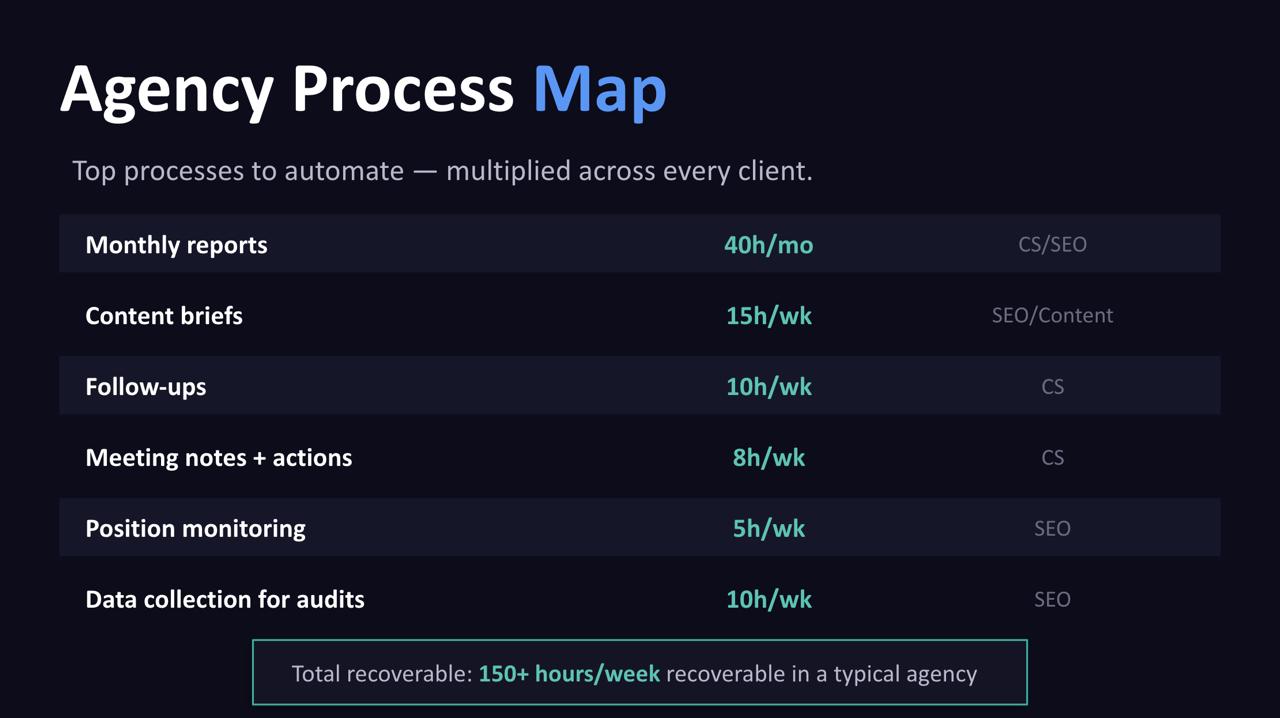Click the 10h/wk value in Follow-ups row
Screen dimensions: 1280x718
[x=768, y=387]
